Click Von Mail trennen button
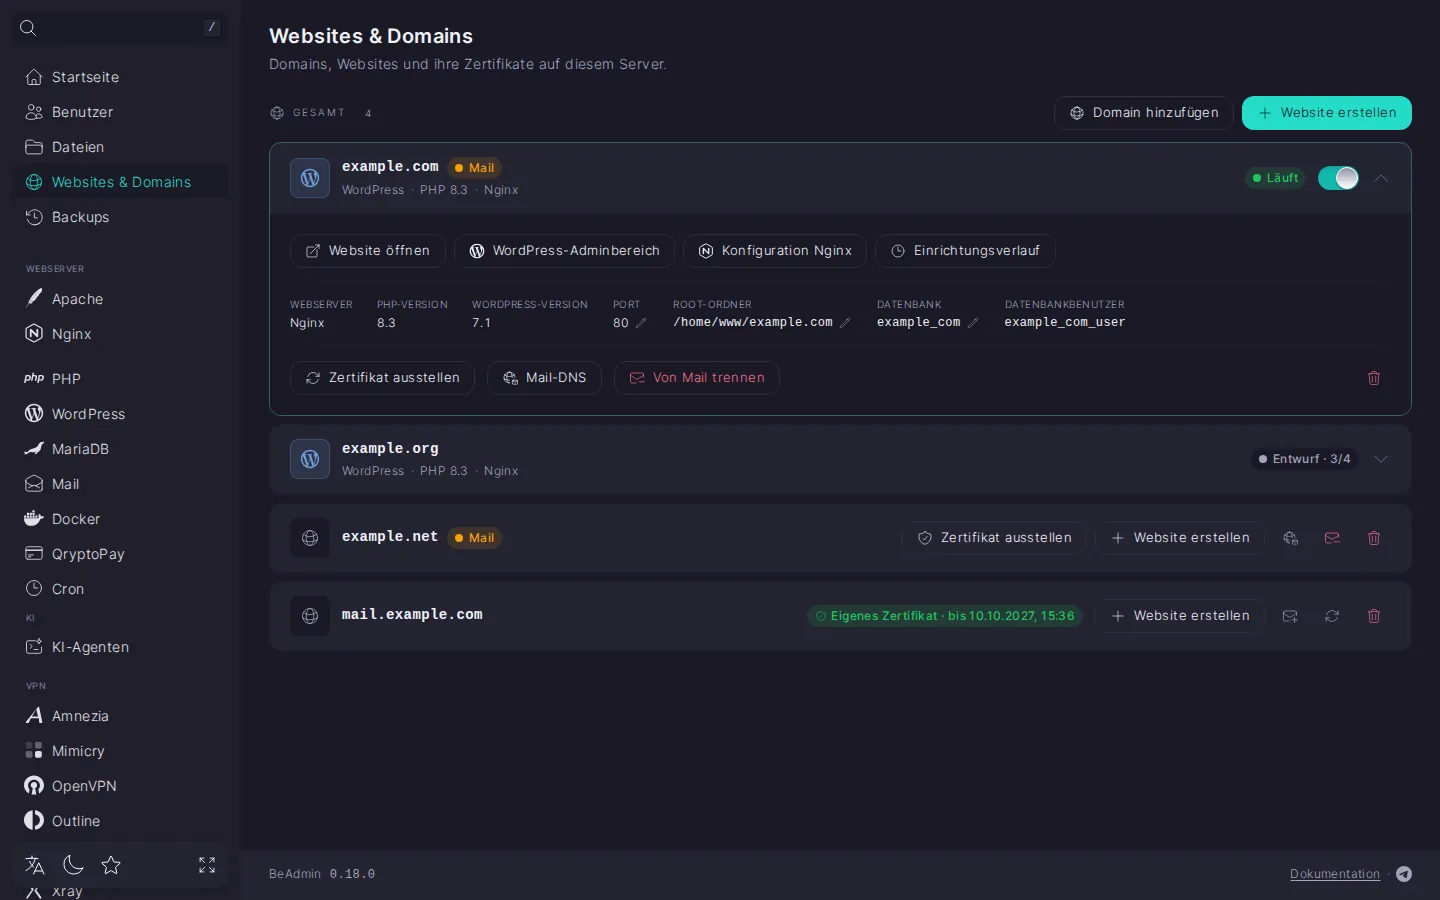Viewport: 1440px width, 900px height. coord(697,378)
